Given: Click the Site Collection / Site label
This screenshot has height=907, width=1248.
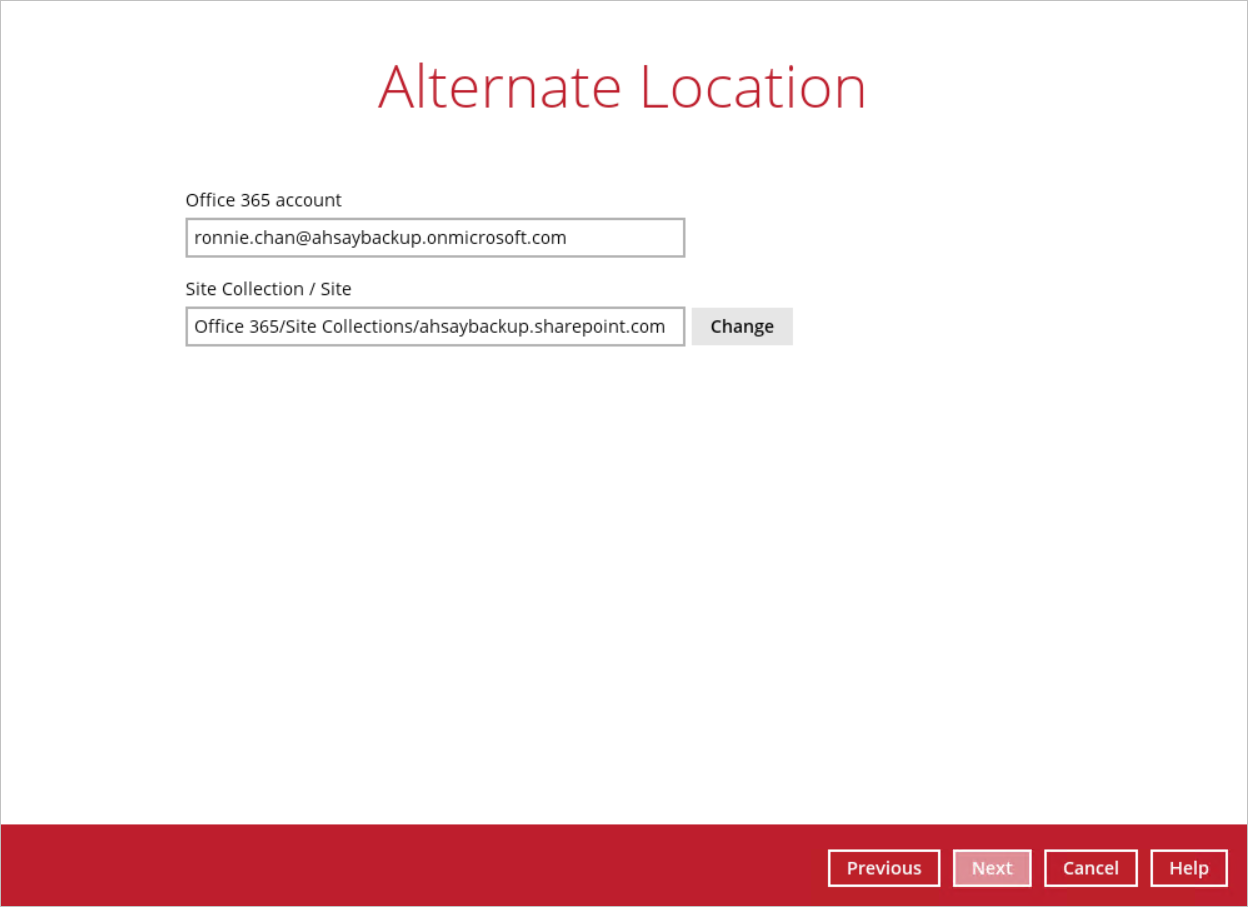Looking at the screenshot, I should [x=269, y=289].
